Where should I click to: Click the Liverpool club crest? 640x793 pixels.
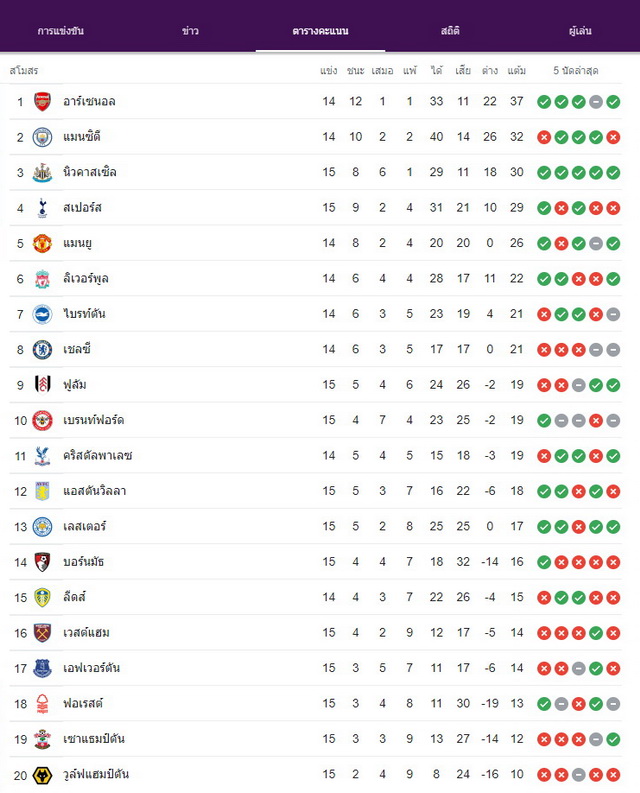pyautogui.click(x=42, y=279)
